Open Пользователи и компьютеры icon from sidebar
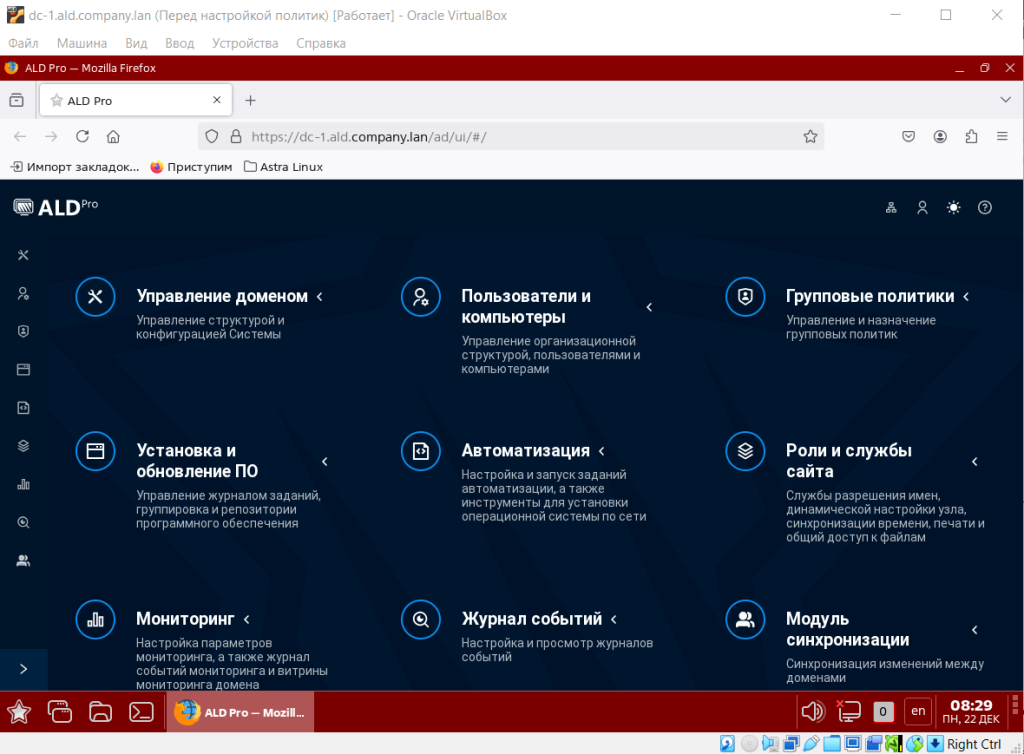Screen dimensions: 1024x754 (x=23, y=293)
